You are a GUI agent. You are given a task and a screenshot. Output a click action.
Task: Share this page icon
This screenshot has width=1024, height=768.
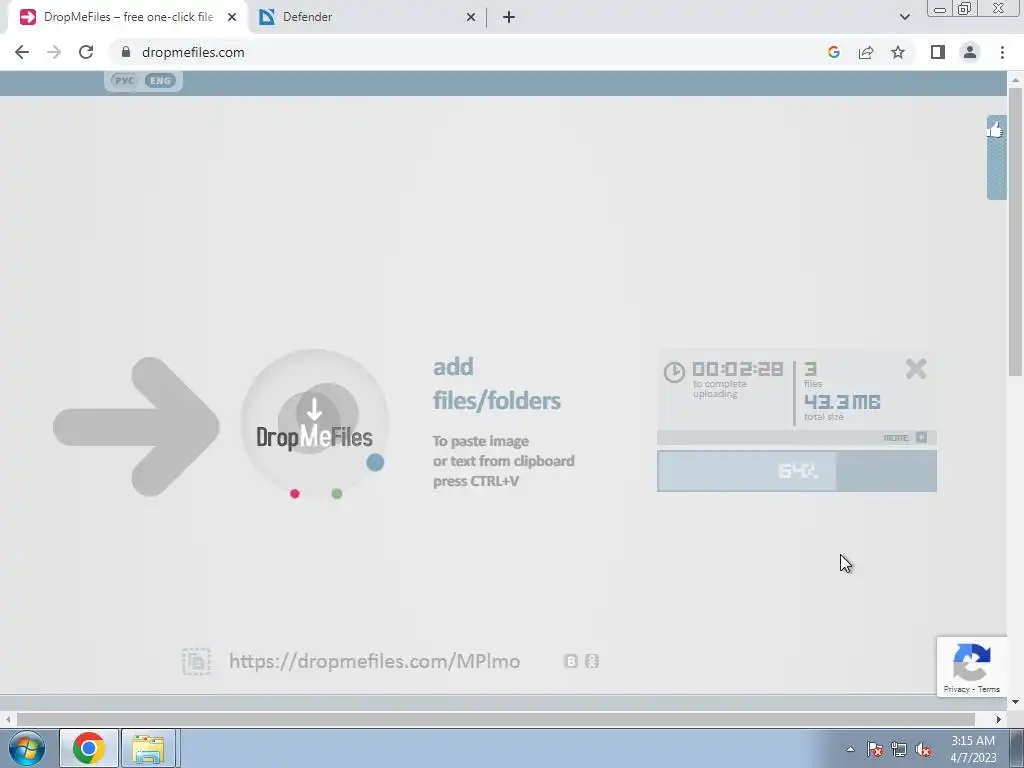(866, 52)
